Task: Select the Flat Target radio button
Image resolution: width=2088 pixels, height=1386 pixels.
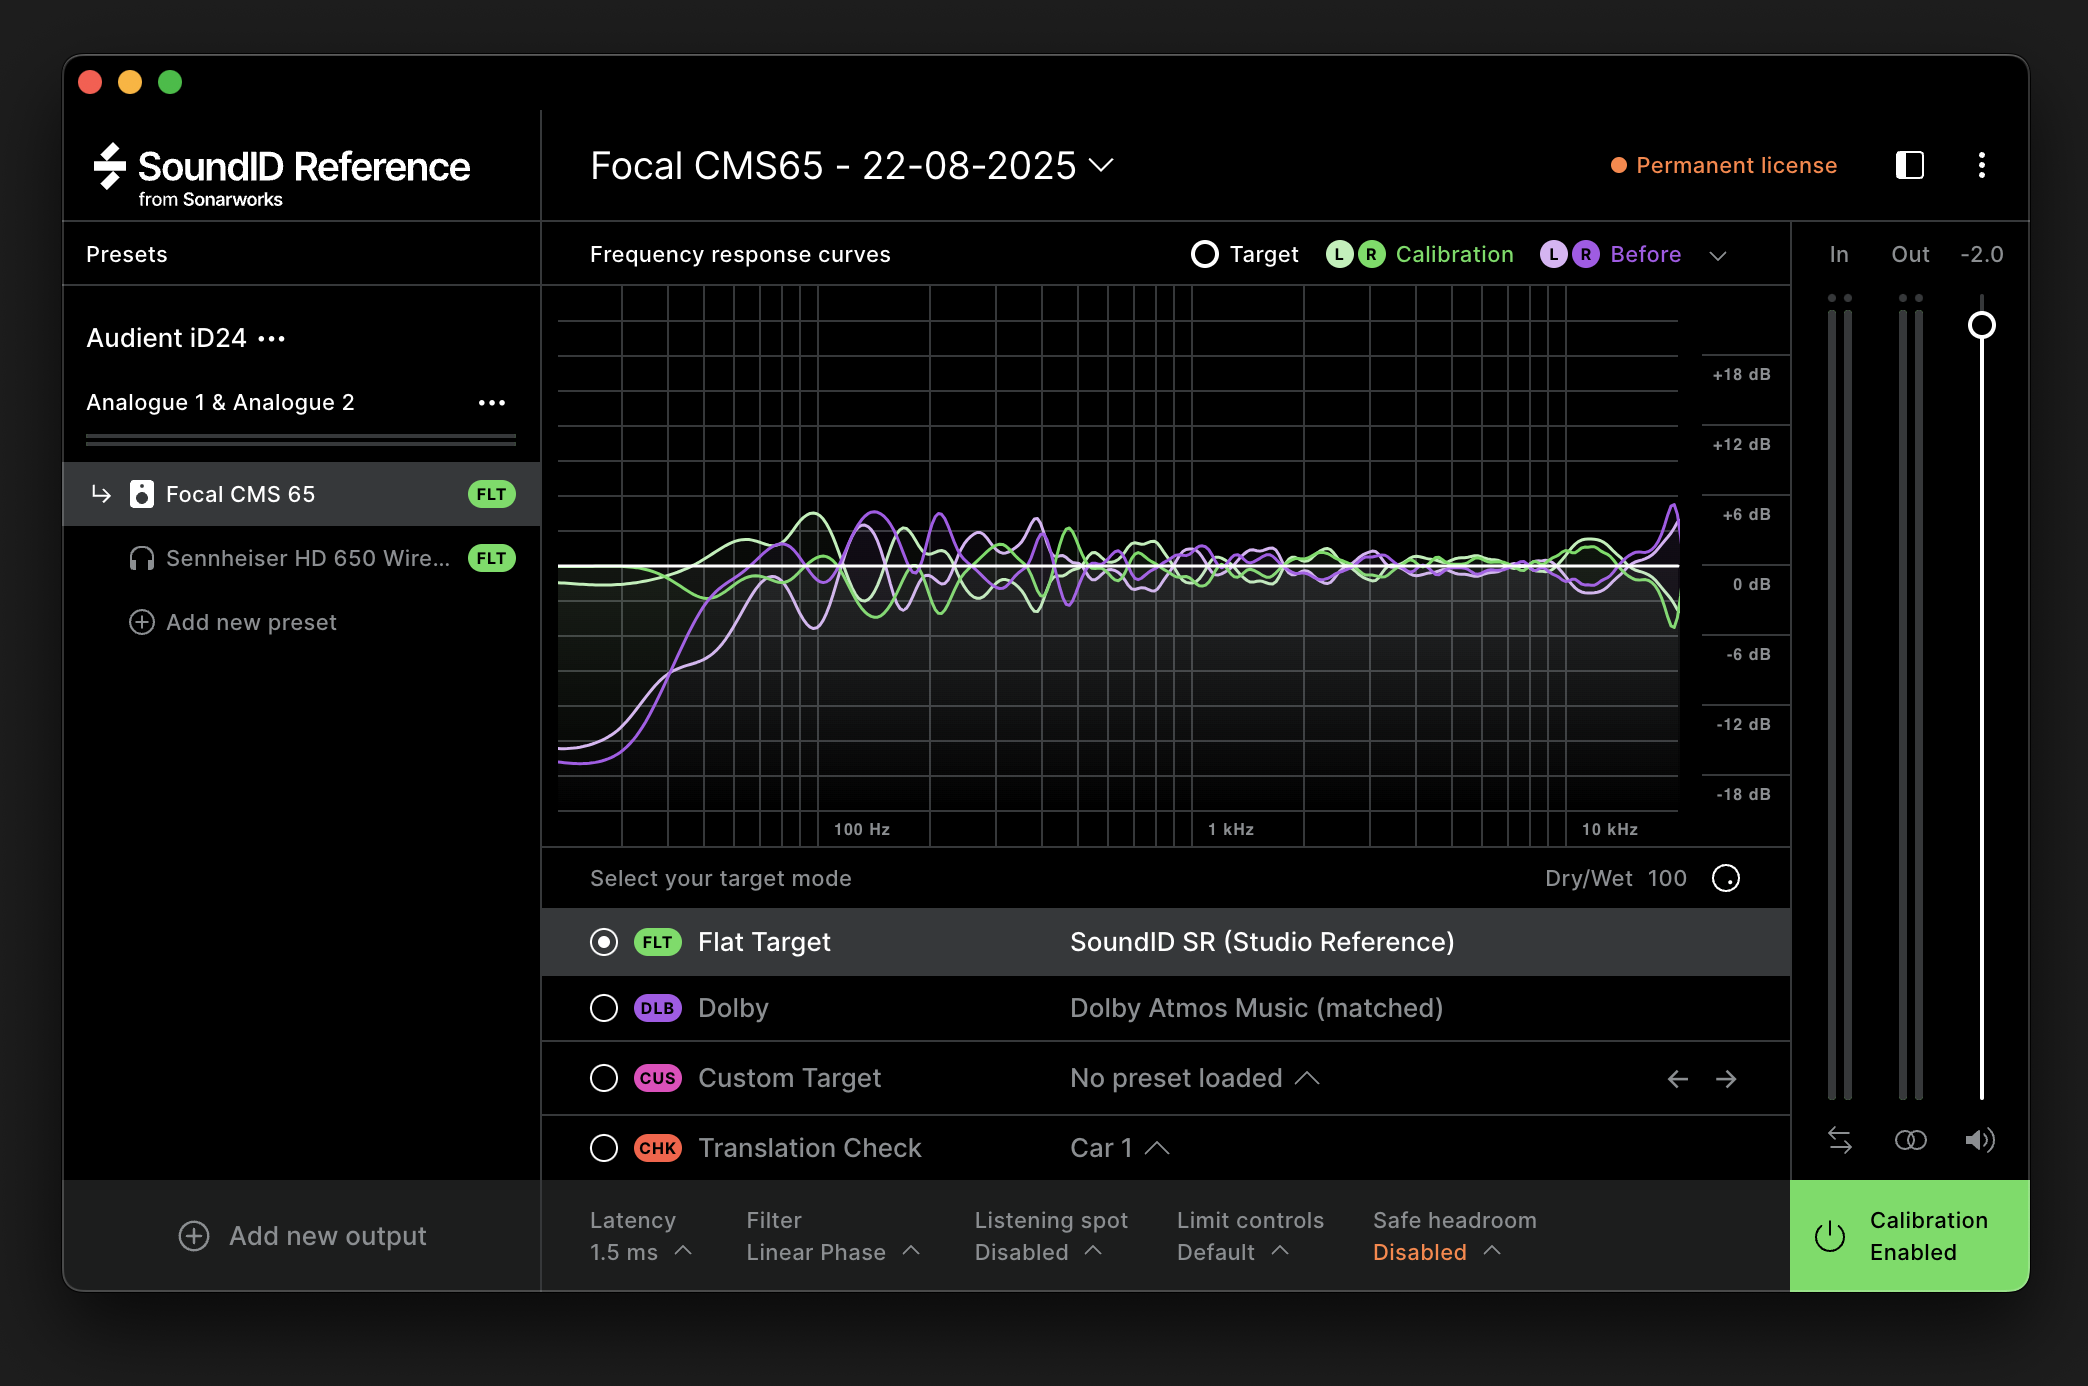Action: [x=604, y=942]
